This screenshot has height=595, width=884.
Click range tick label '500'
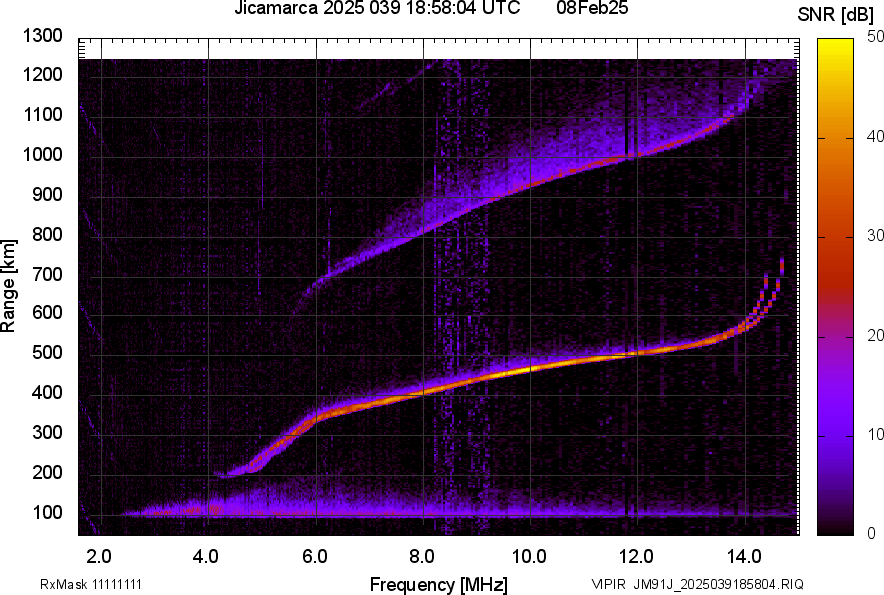[47, 354]
